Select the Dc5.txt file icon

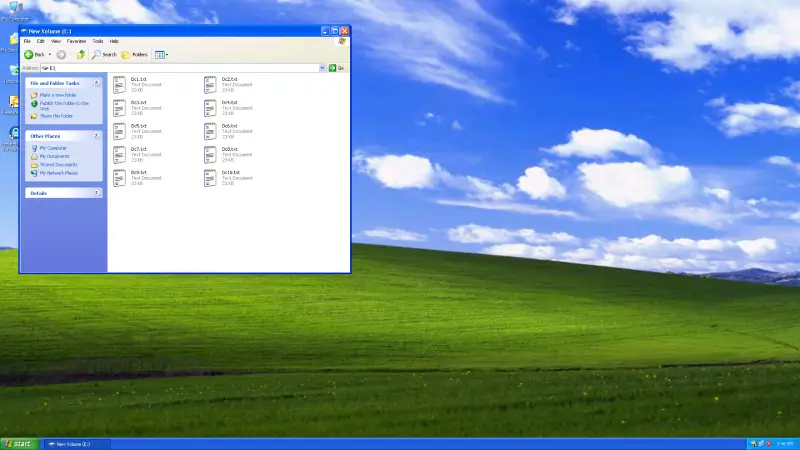119,132
